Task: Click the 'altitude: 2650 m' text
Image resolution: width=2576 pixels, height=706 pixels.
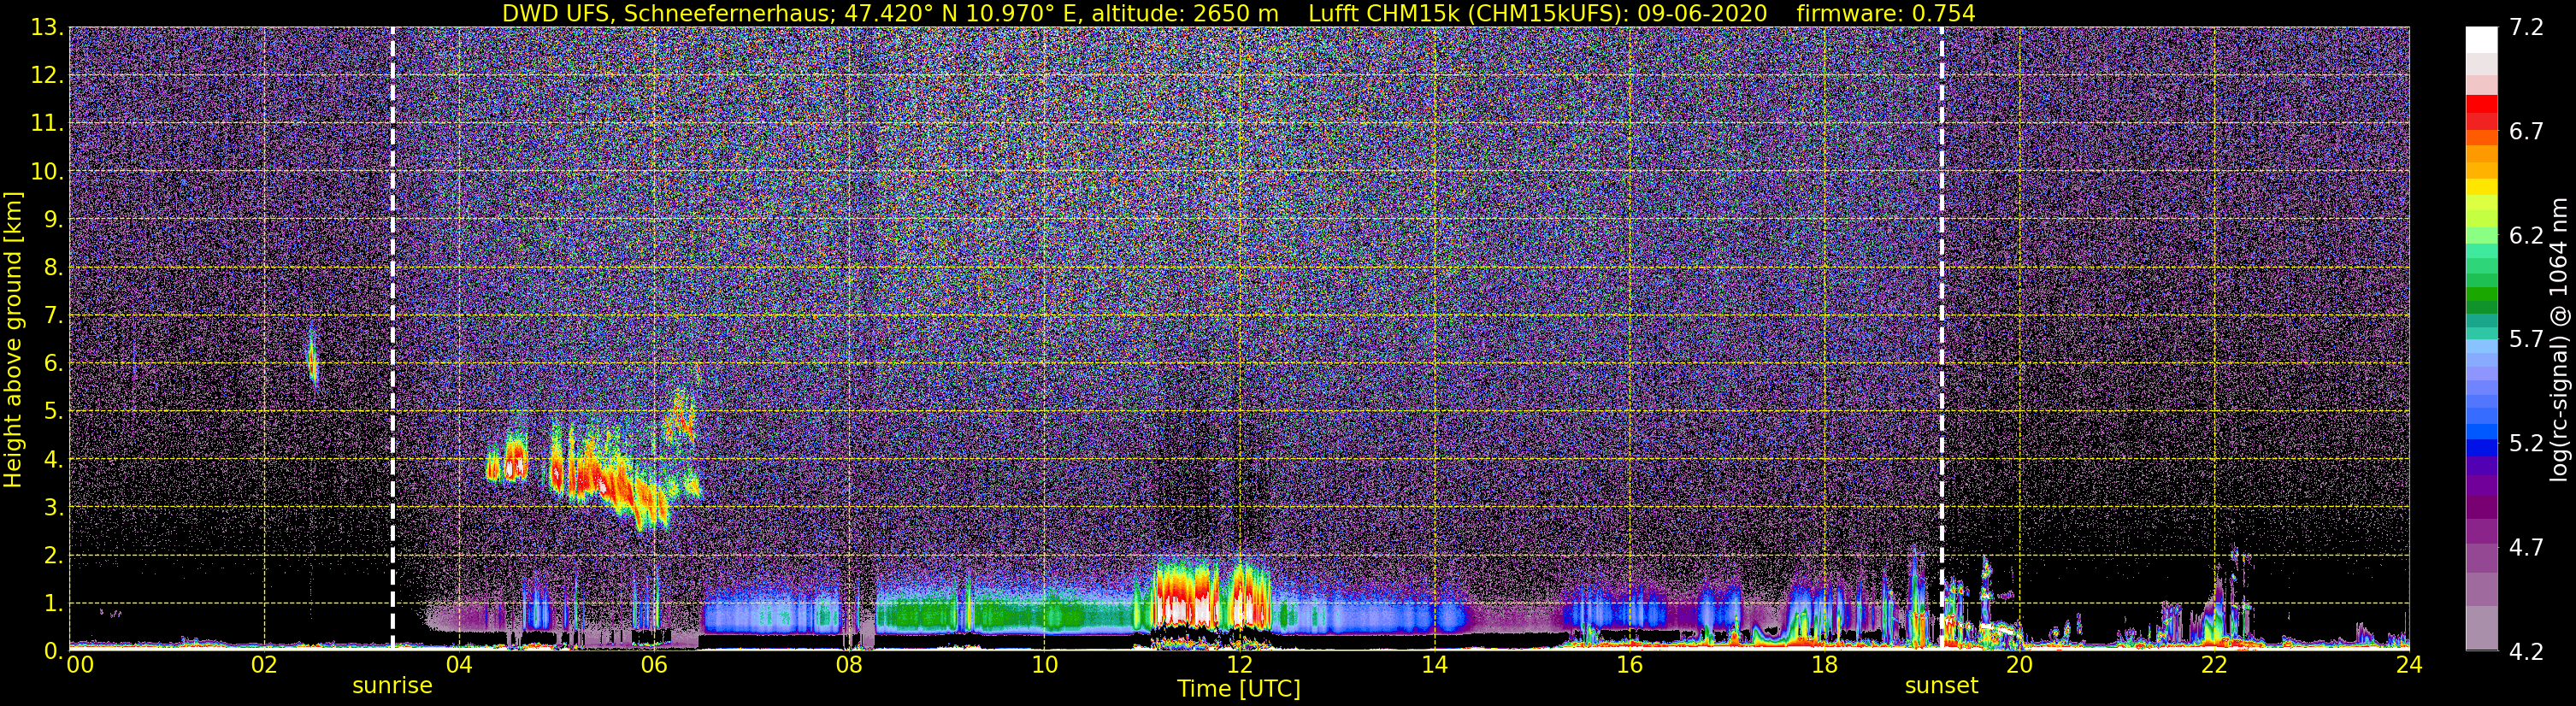Action: click(x=1185, y=13)
